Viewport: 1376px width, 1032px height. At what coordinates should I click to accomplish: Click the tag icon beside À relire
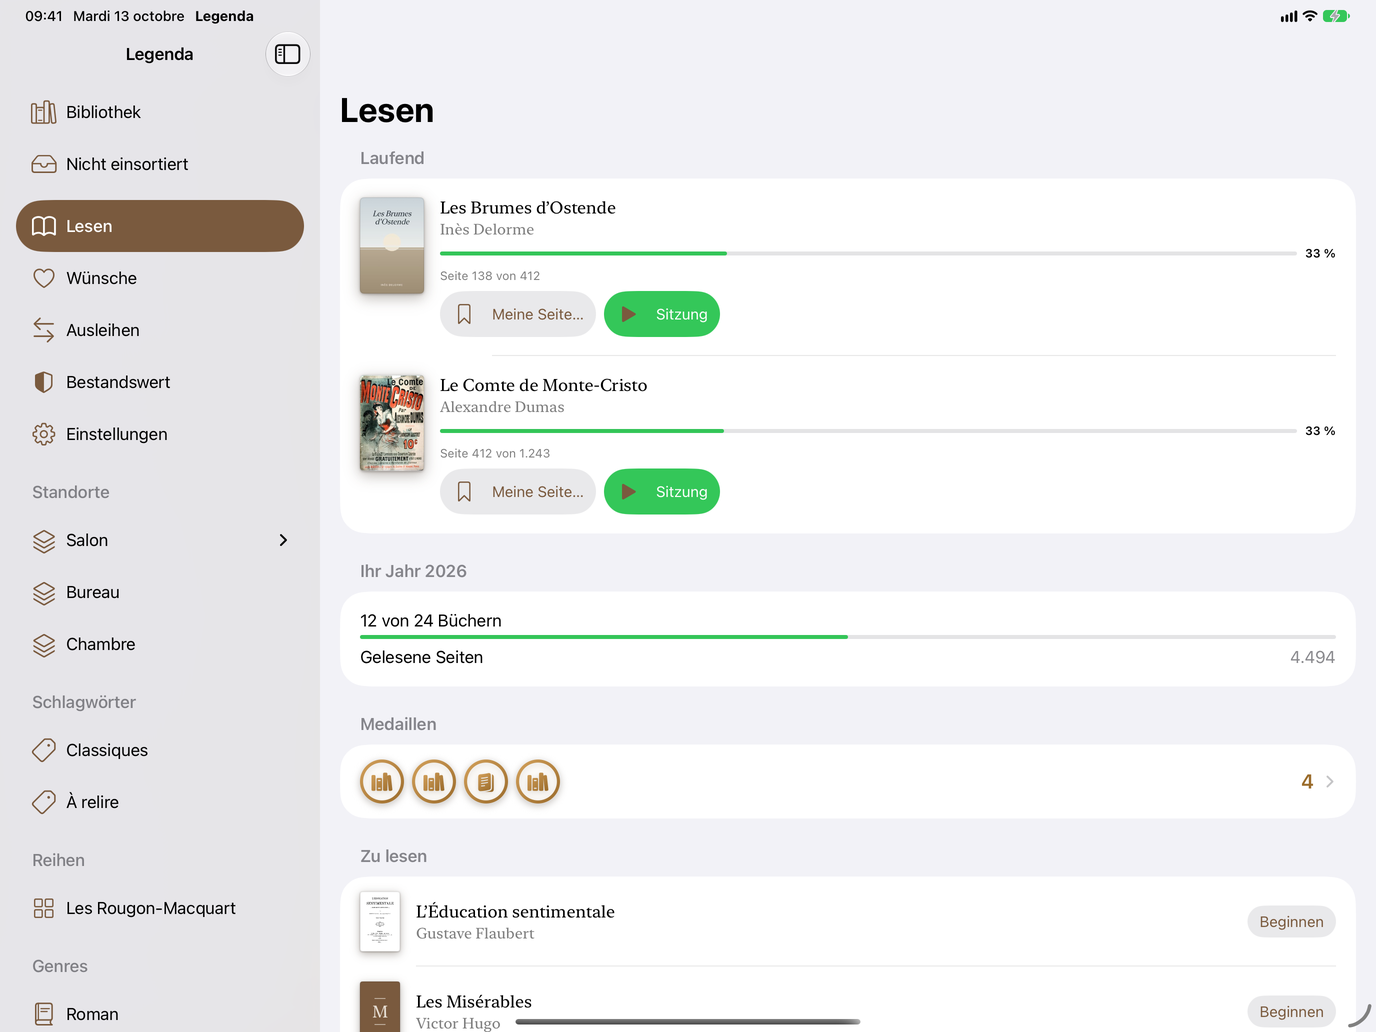click(44, 802)
